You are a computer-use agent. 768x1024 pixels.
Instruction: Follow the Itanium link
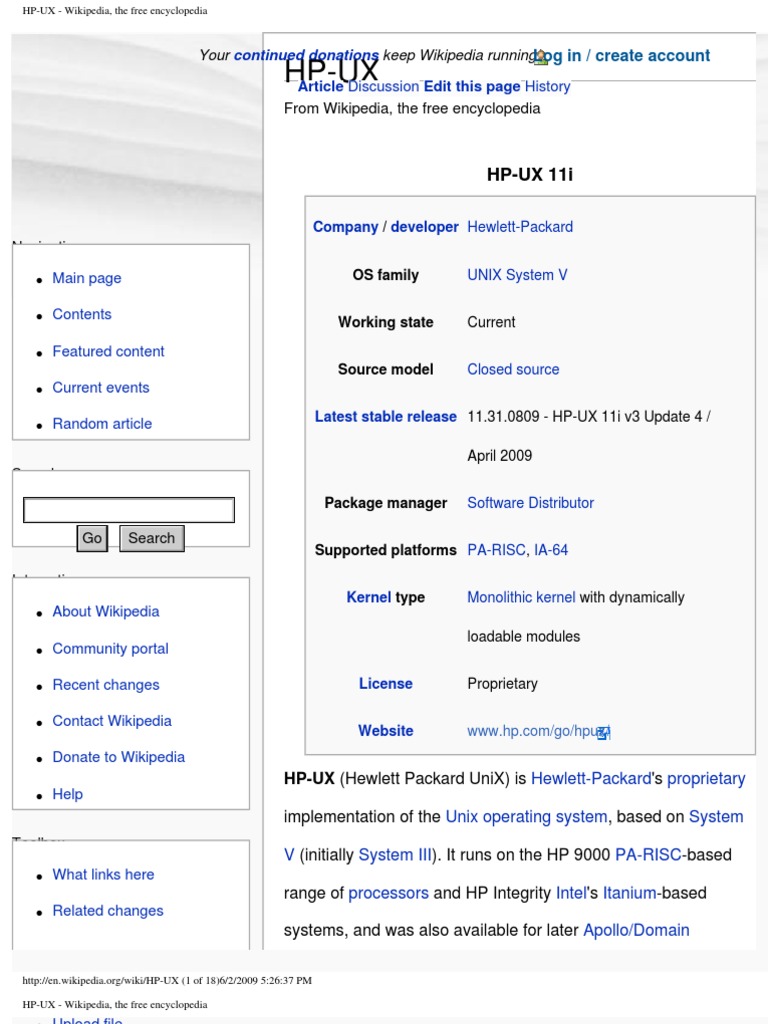[x=630, y=893]
